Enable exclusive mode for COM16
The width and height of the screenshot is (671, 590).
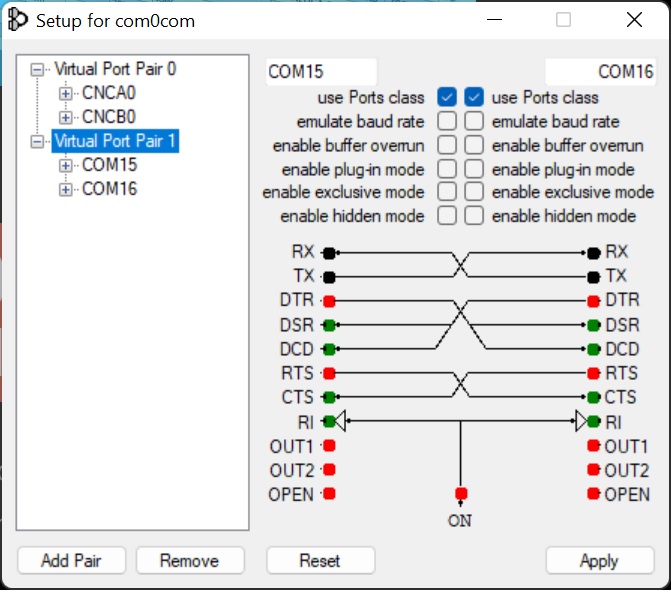pyautogui.click(x=474, y=192)
